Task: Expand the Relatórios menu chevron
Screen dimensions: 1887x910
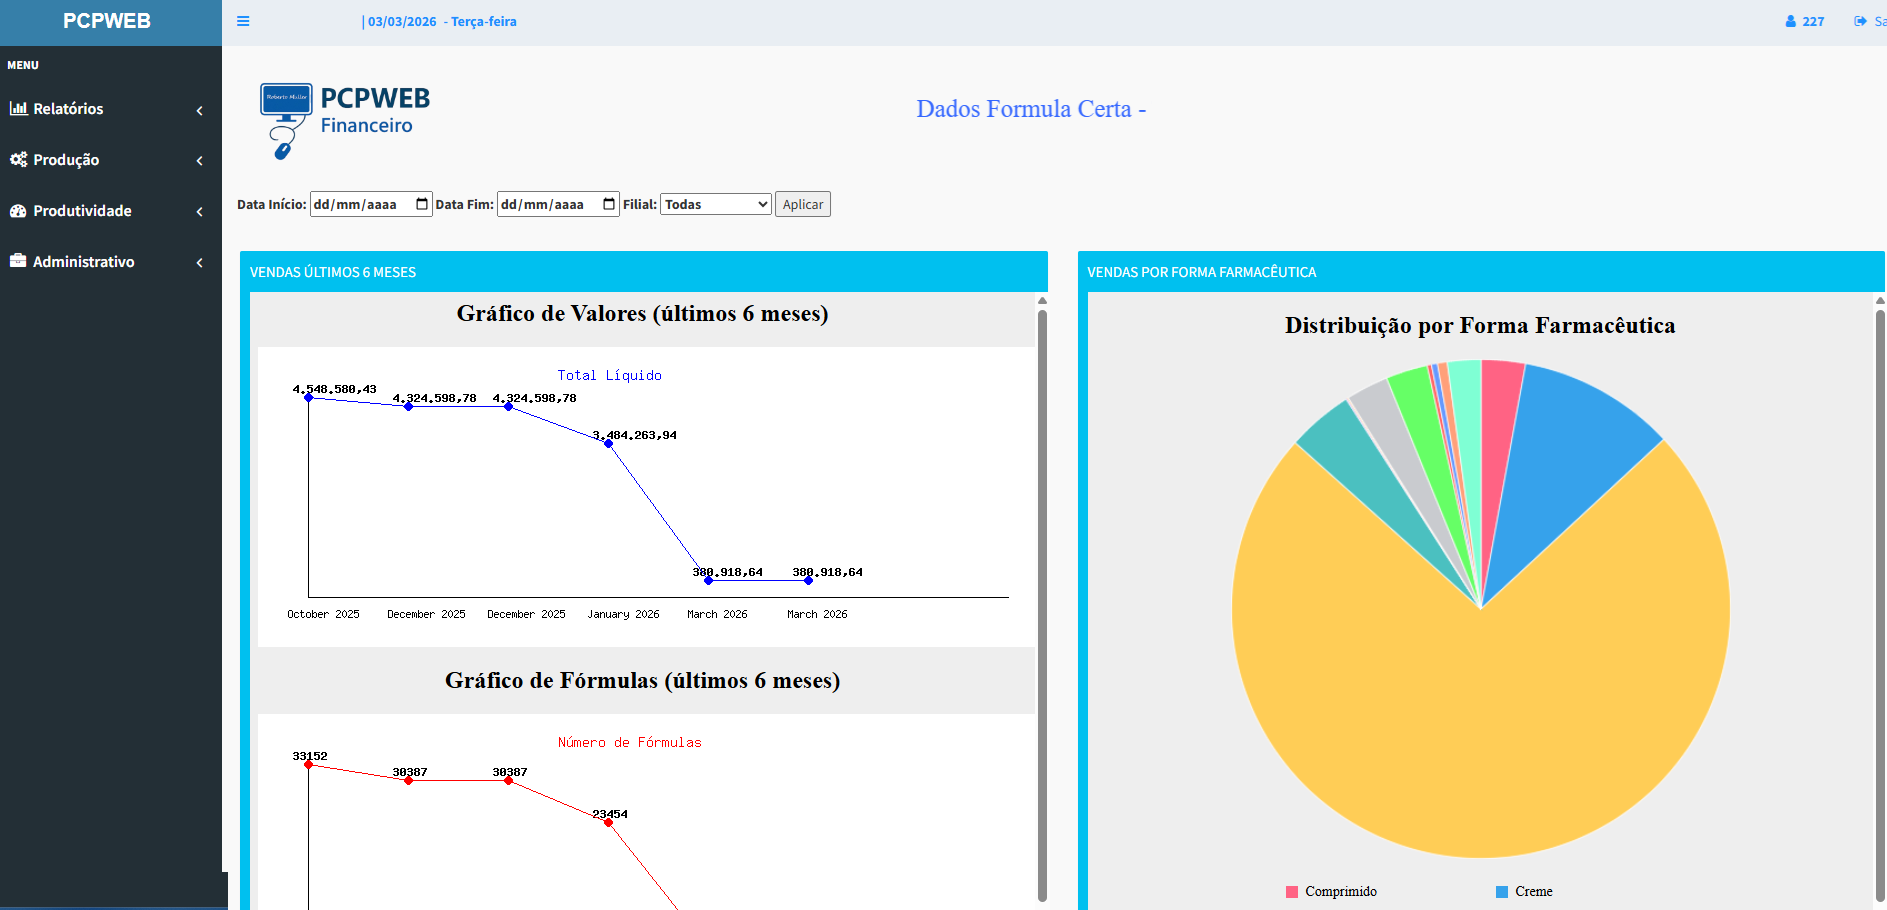Action: click(199, 110)
